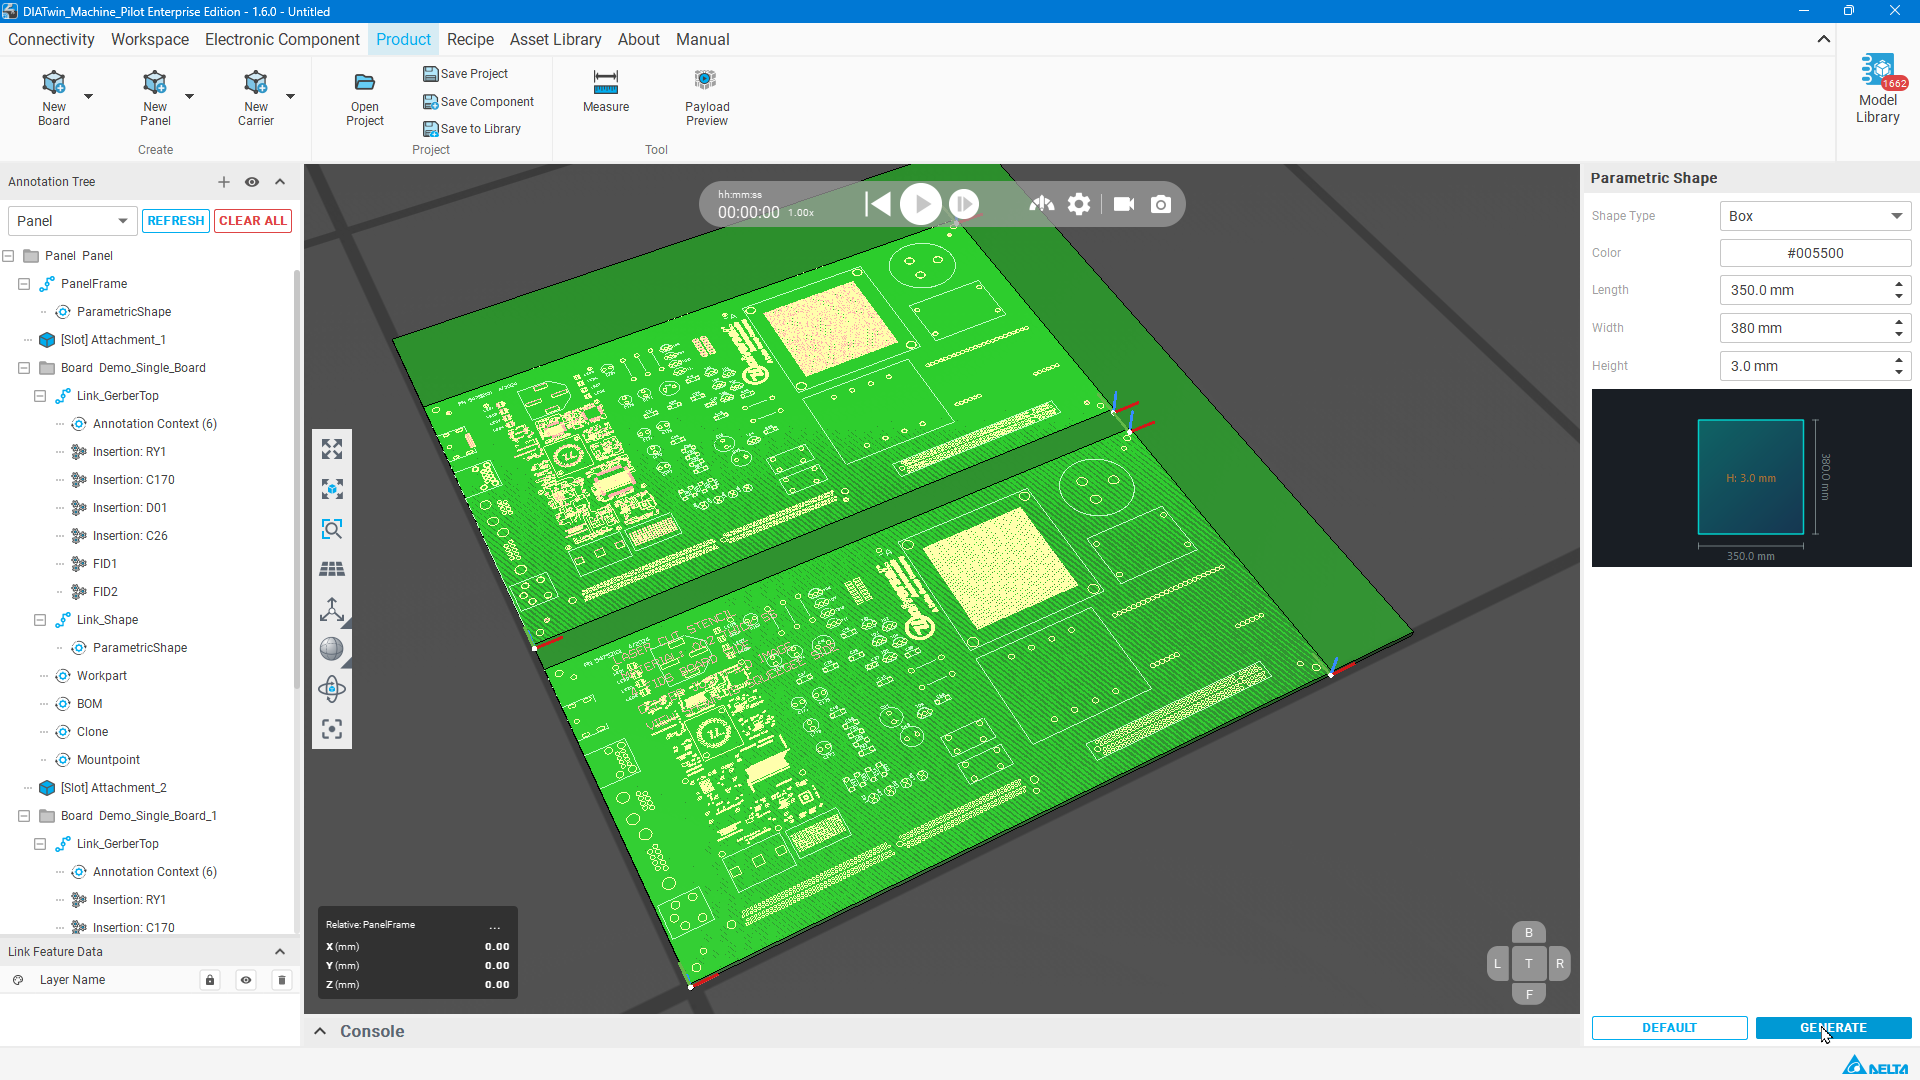Toggle Annotation Tree visibility eye

coord(252,182)
